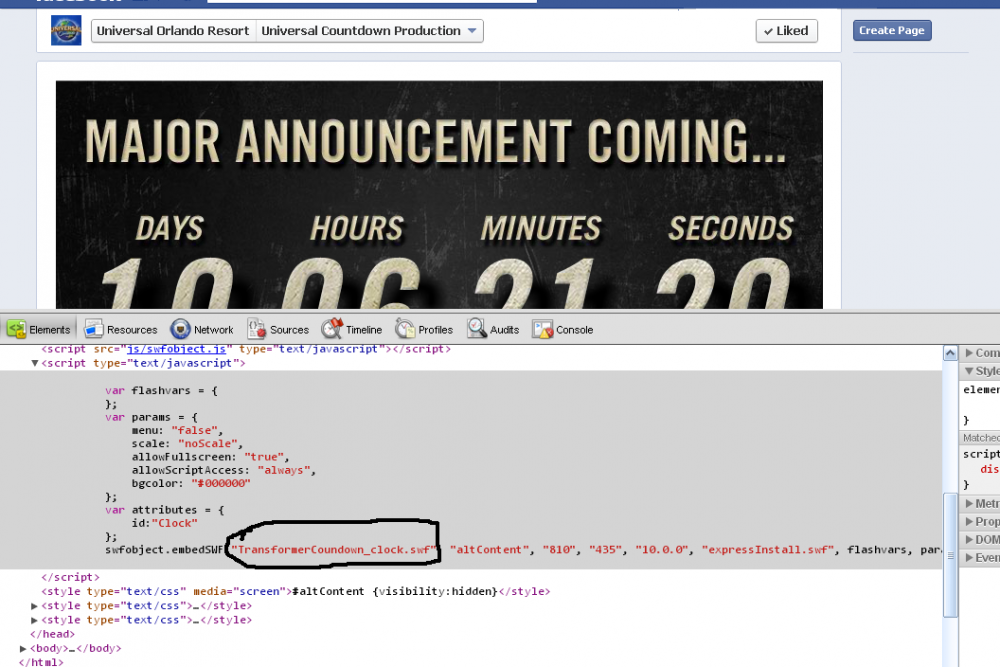
Task: Click the allowFullscreen "true" value
Action: (264, 457)
